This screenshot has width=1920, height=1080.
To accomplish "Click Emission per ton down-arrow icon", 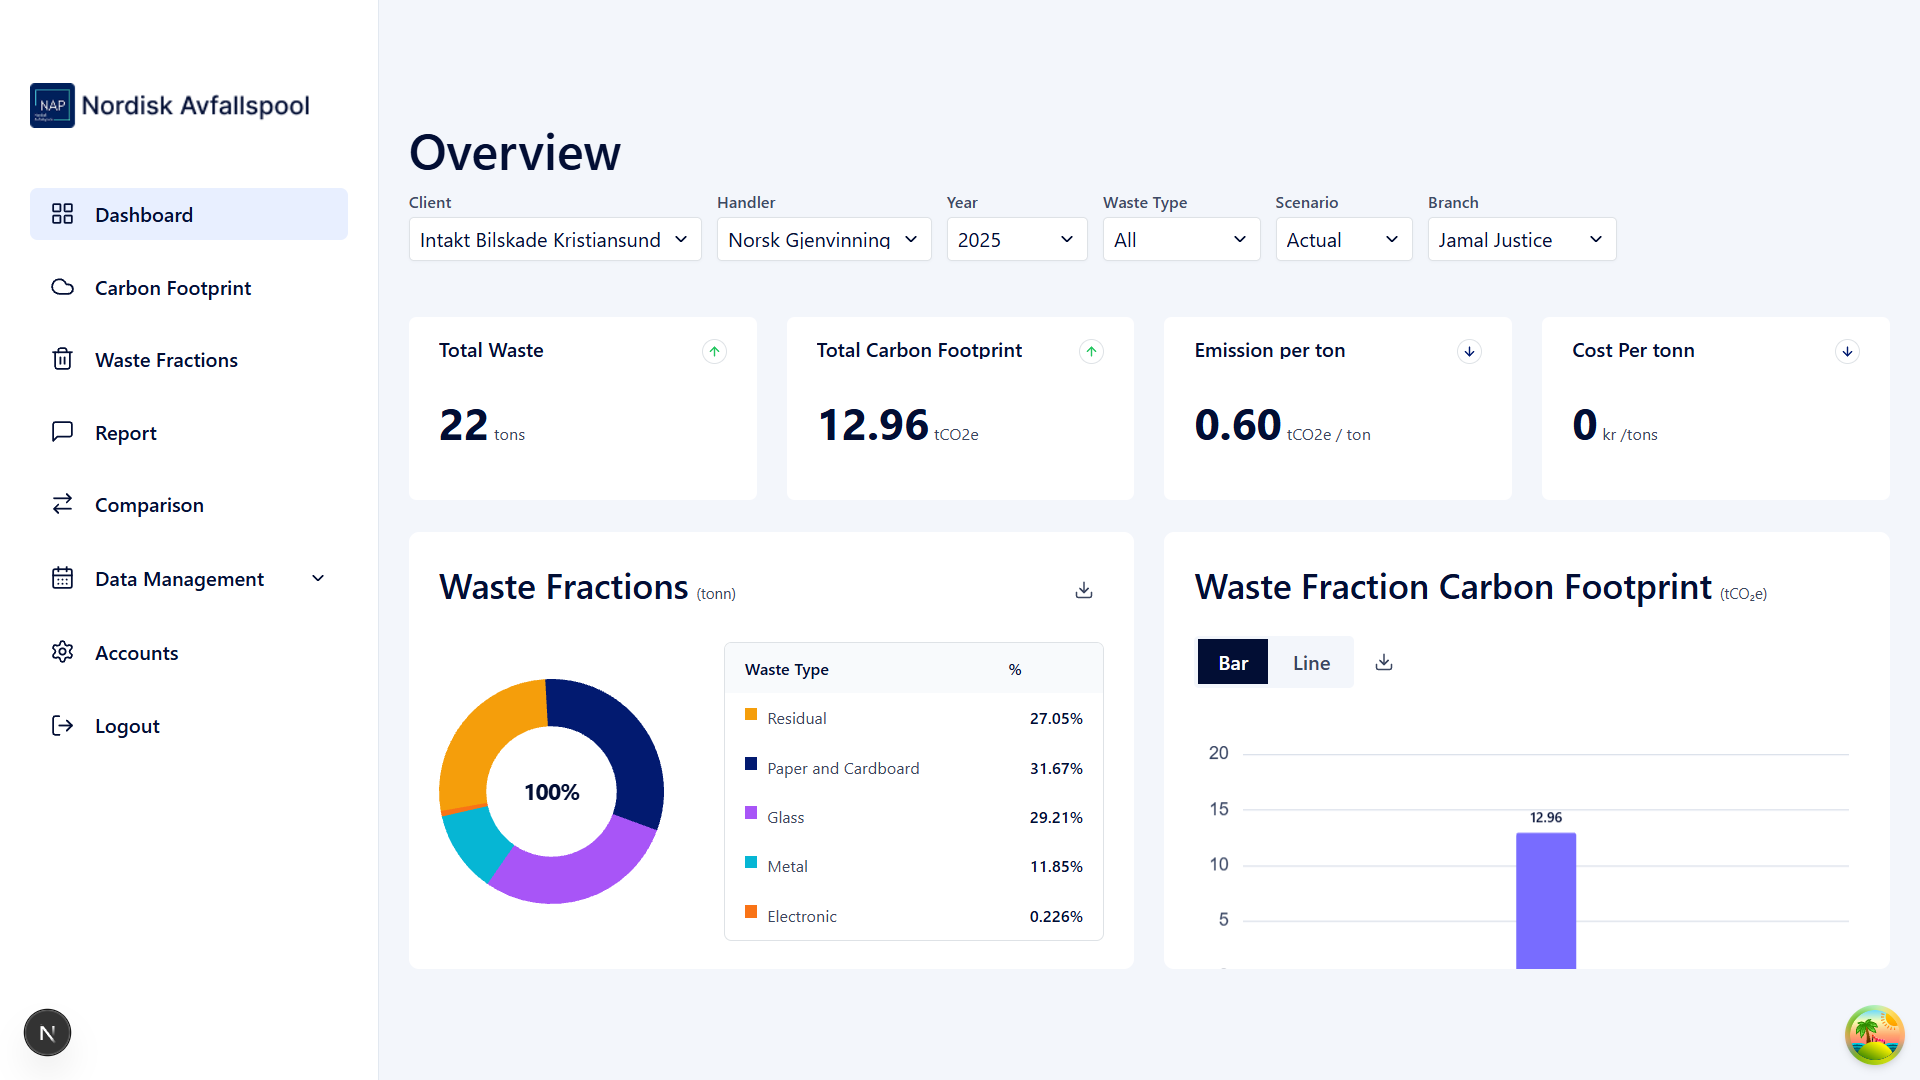I will pyautogui.click(x=1469, y=351).
